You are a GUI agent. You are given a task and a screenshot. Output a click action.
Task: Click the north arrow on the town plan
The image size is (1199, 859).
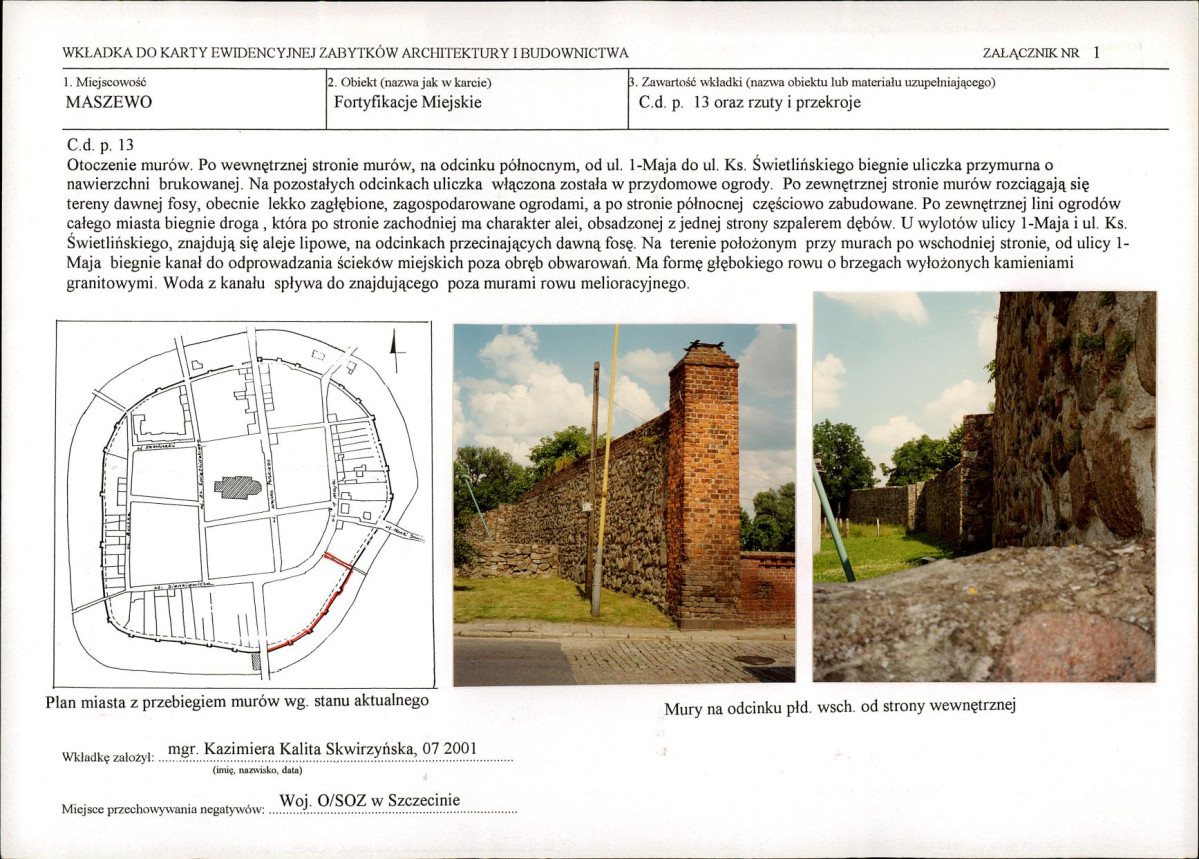pos(396,350)
